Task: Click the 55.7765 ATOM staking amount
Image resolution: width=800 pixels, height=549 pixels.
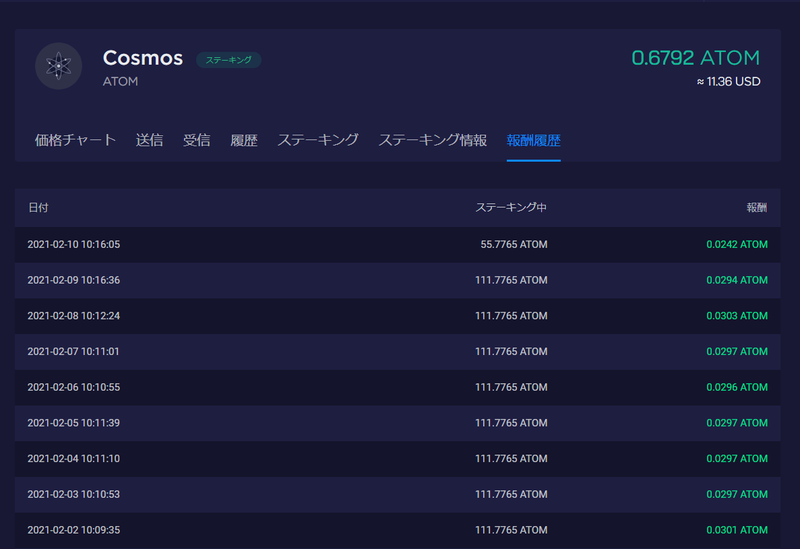Action: (514, 244)
